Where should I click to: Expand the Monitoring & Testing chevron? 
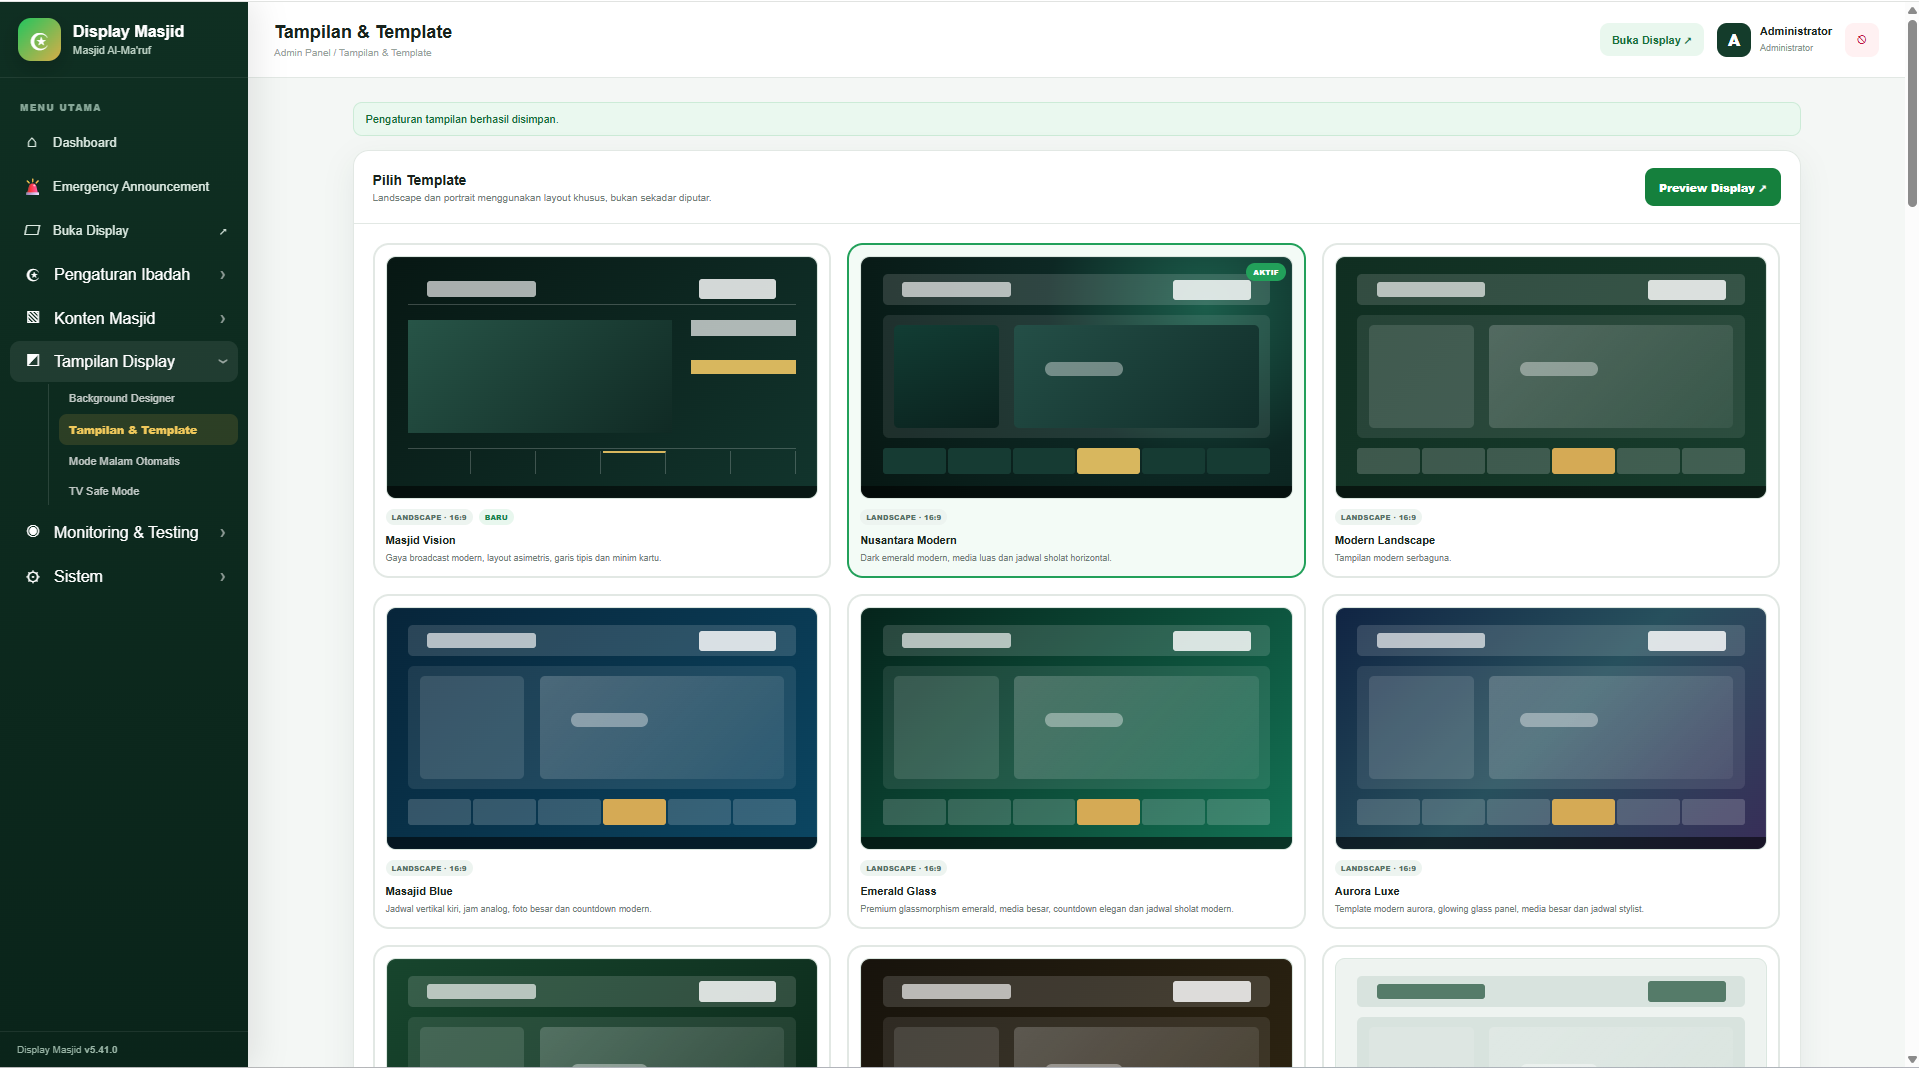pyautogui.click(x=223, y=533)
